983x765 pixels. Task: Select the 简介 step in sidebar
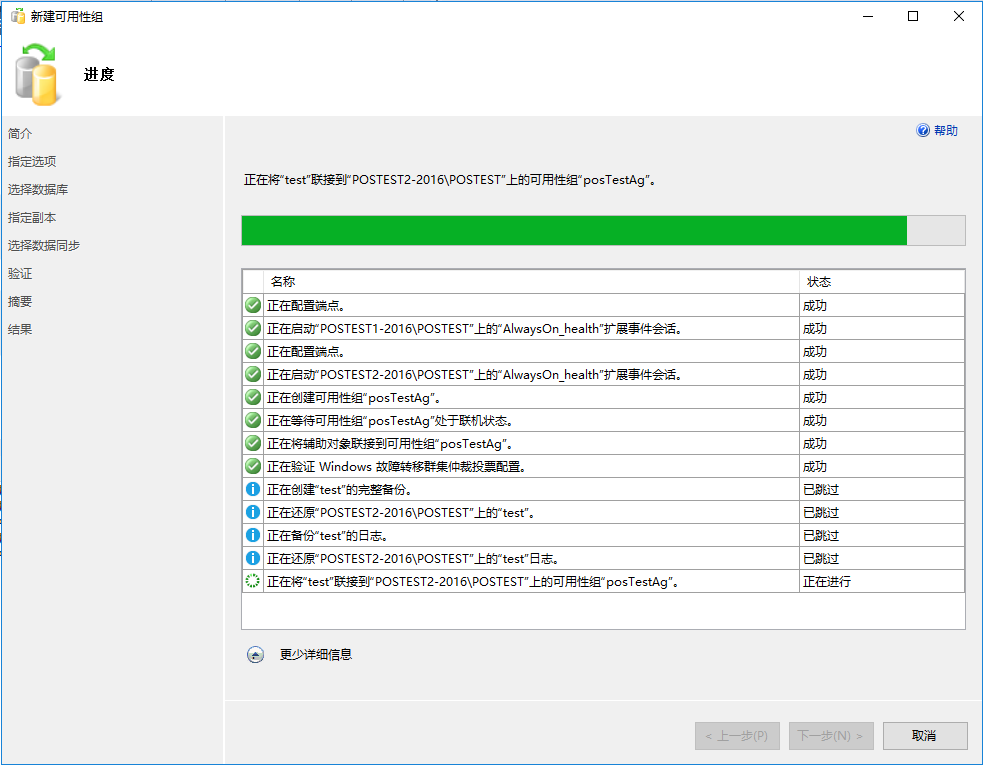20,134
